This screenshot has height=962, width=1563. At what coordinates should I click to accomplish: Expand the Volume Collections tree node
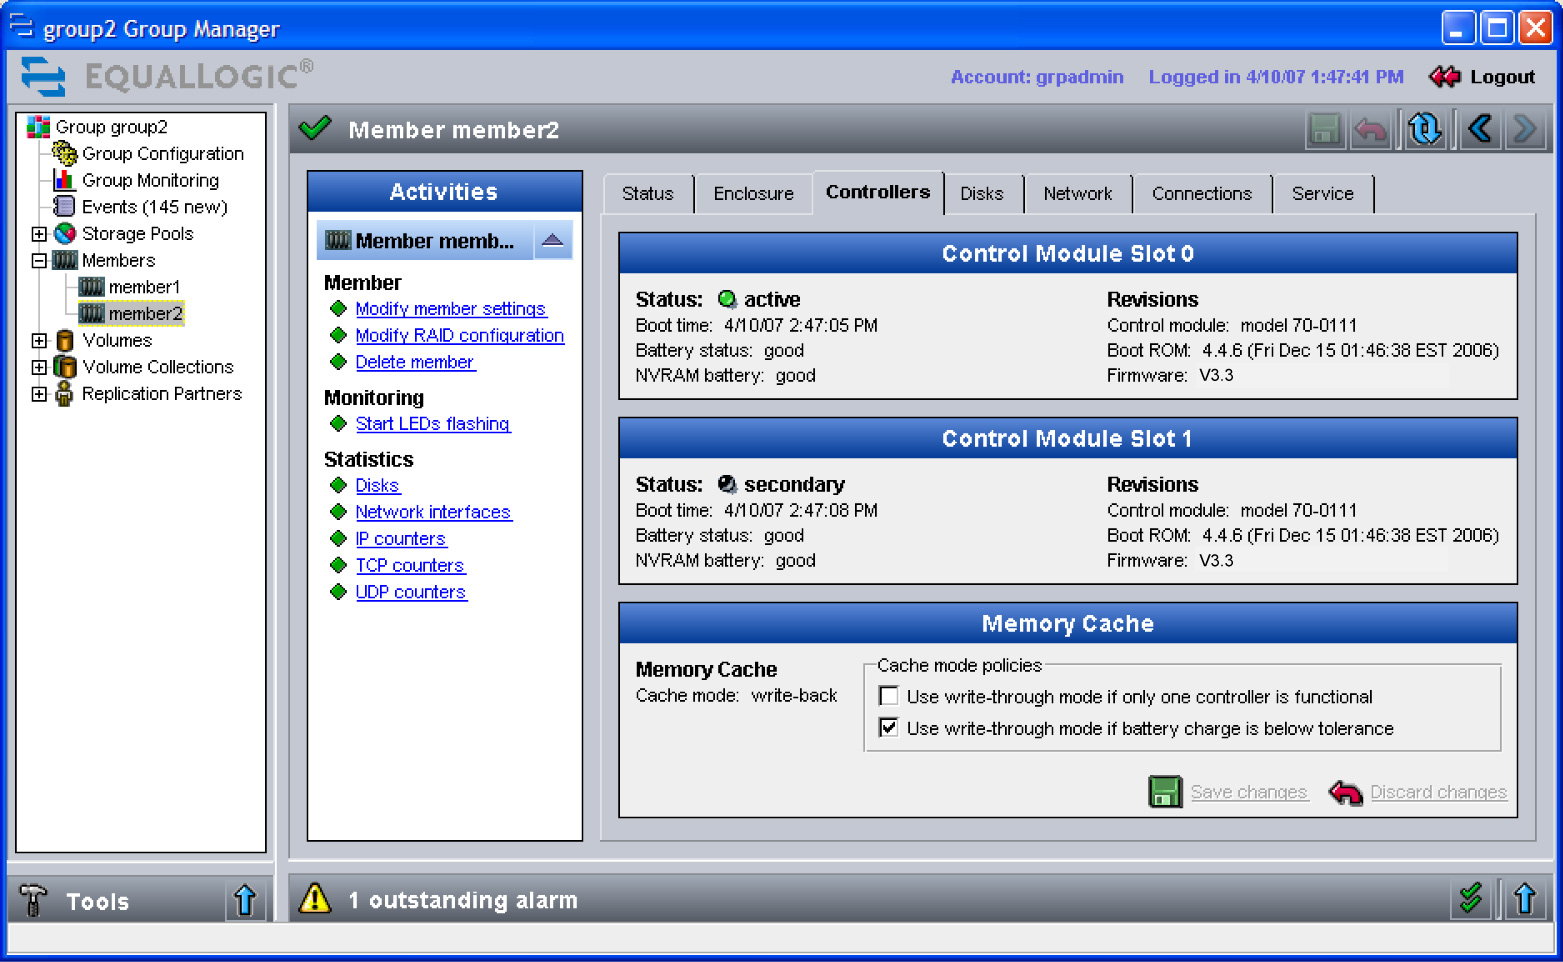click(x=39, y=367)
